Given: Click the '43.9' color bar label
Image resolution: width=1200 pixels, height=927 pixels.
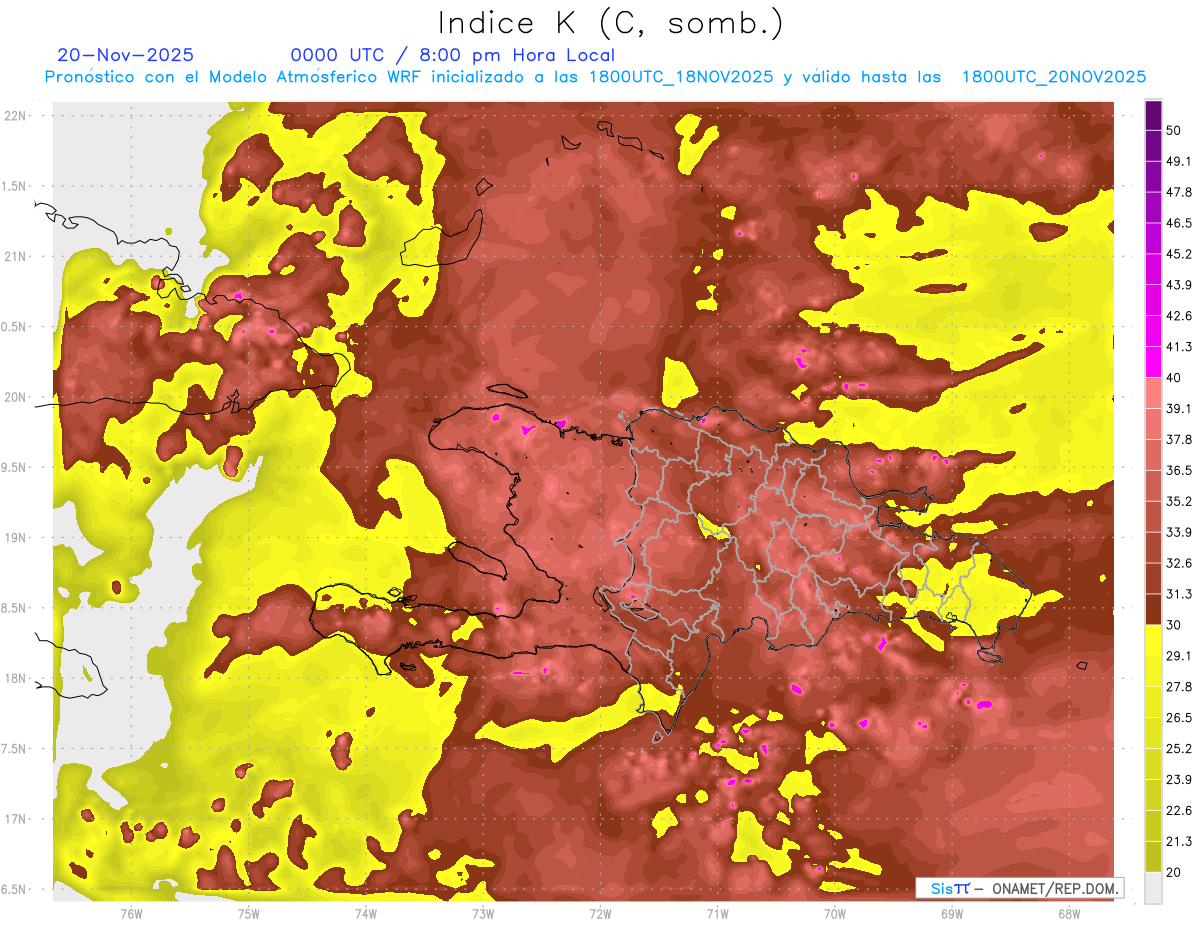Looking at the screenshot, I should pos(1179,285).
